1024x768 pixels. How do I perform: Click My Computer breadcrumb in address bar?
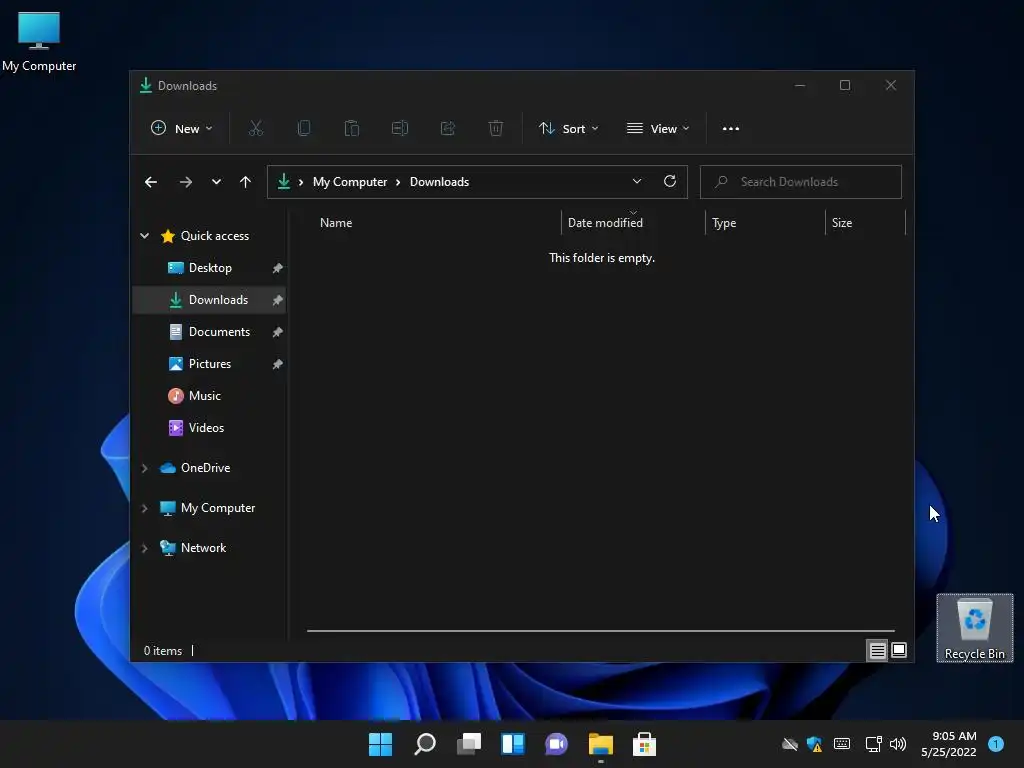pyautogui.click(x=349, y=182)
